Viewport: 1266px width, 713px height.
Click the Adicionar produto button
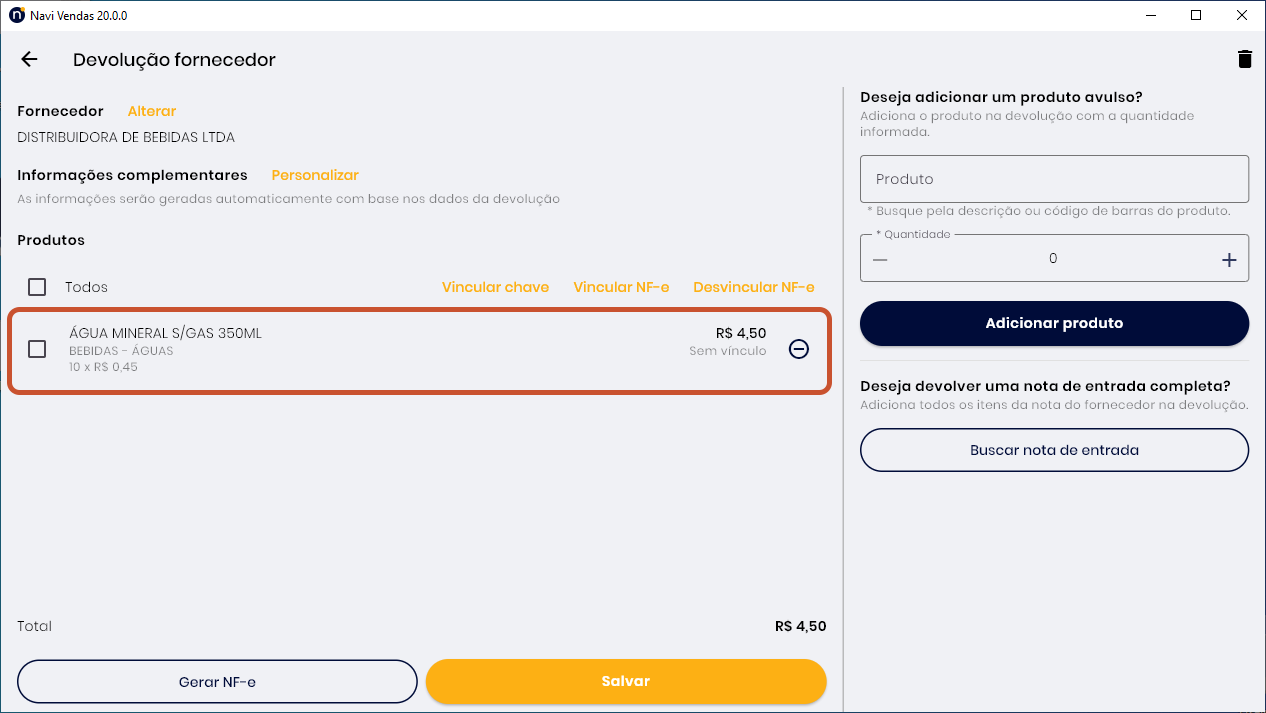coord(1054,323)
